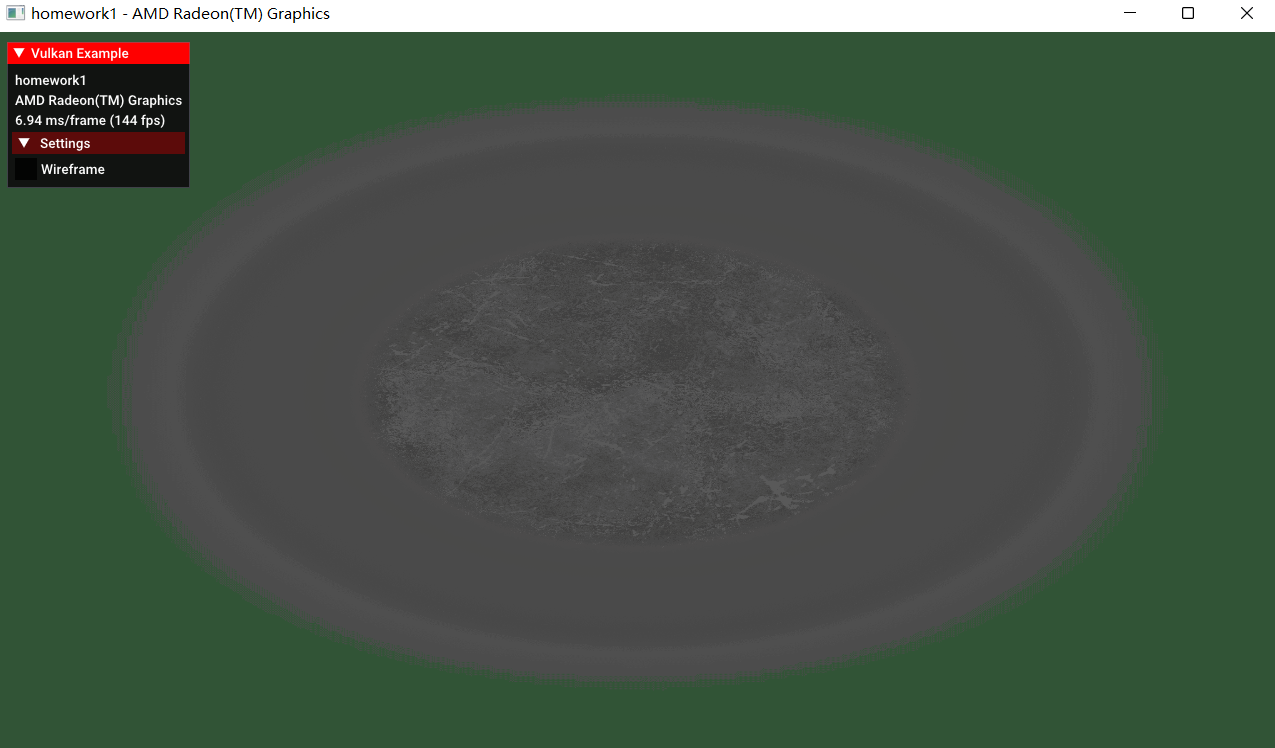
Task: Click the Wireframe label text
Action: point(73,169)
